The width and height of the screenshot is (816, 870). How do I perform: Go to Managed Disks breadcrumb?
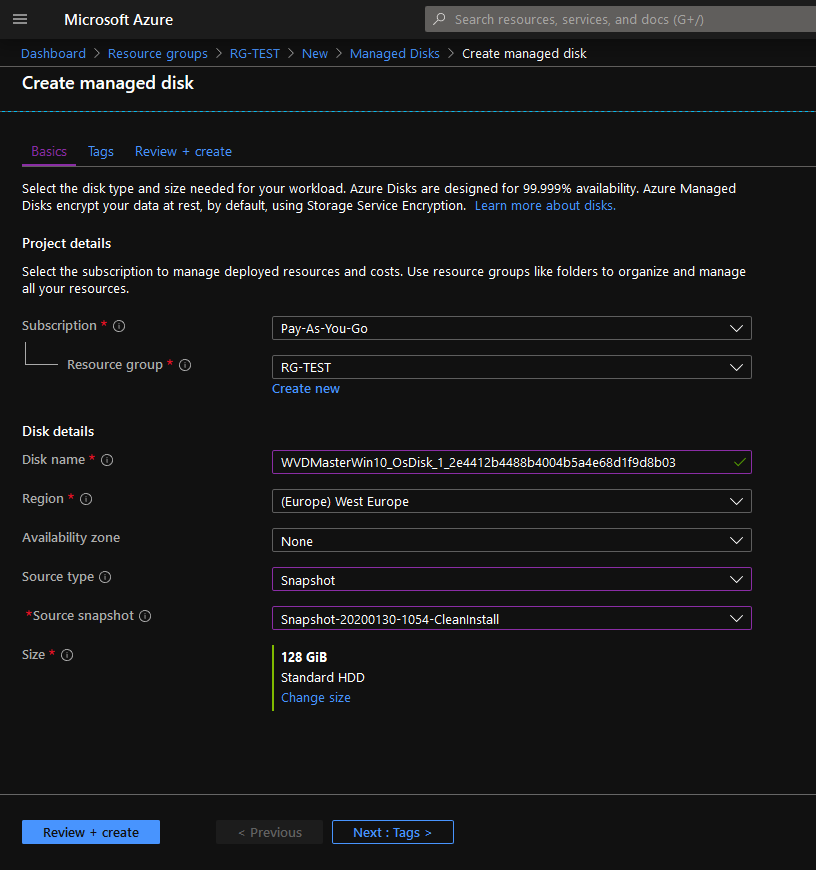394,54
